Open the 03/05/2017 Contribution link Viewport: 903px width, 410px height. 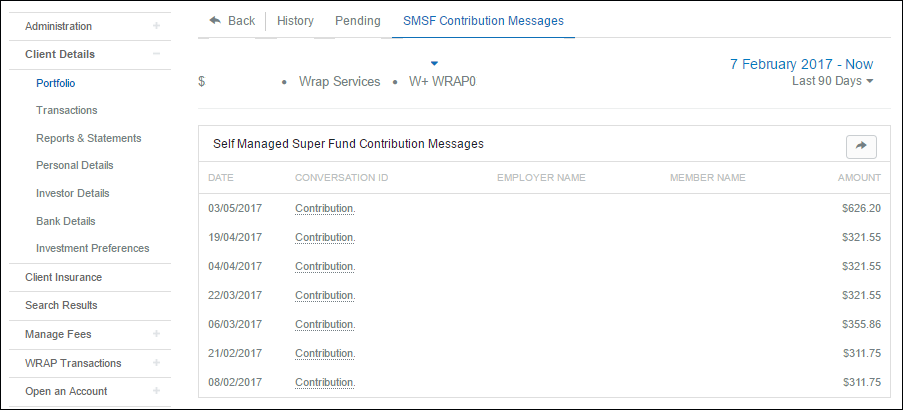pos(325,209)
